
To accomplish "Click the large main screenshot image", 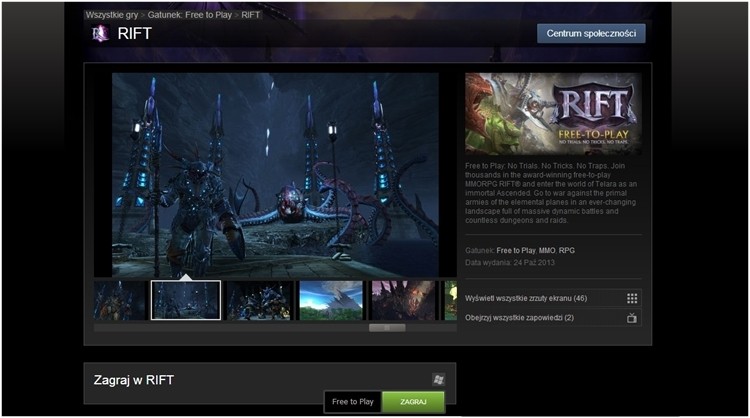I will pyautogui.click(x=276, y=175).
